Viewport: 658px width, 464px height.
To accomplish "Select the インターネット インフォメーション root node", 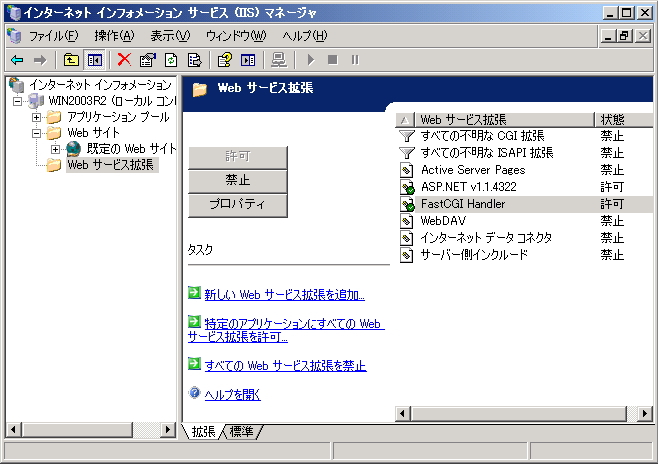I will (x=100, y=85).
